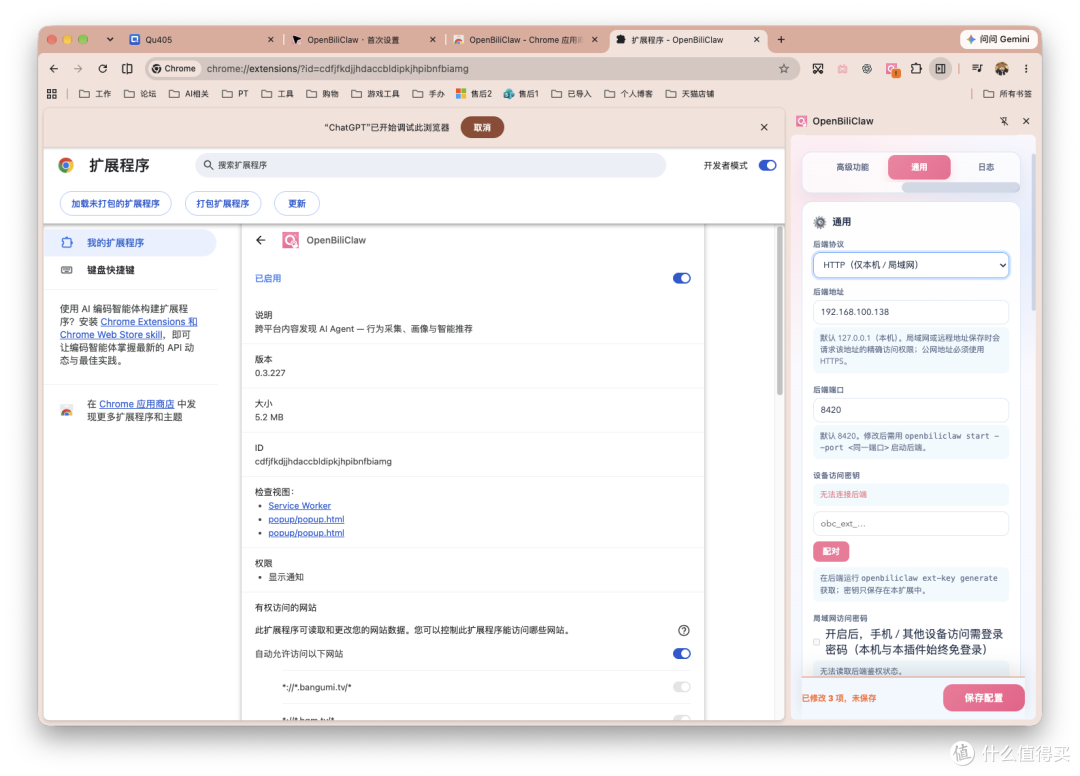1080x776 pixels.
Task: Click the browser address bar URL
Action: pyautogui.click(x=338, y=69)
